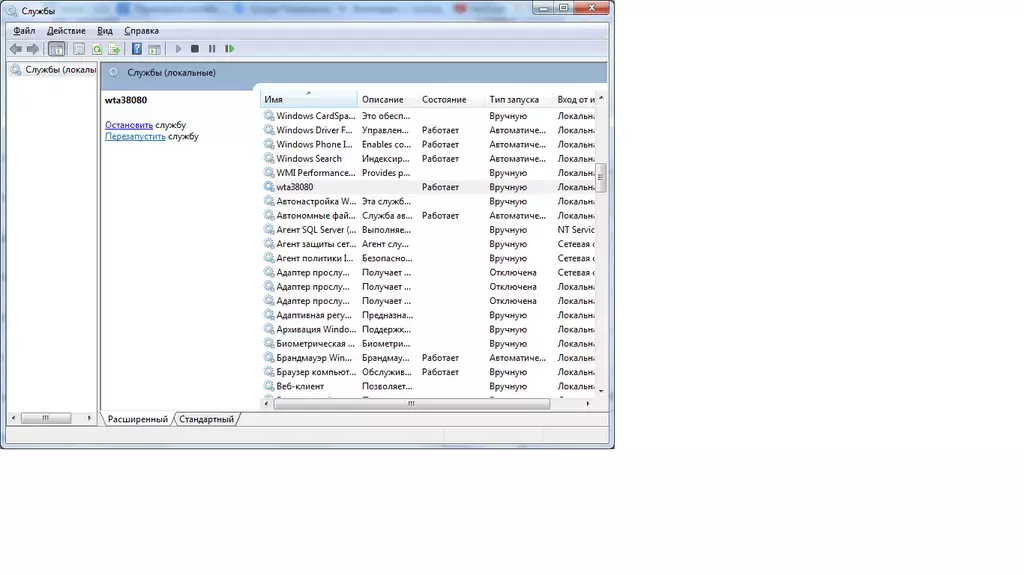Select the Браузер компьют... service row

428,372
